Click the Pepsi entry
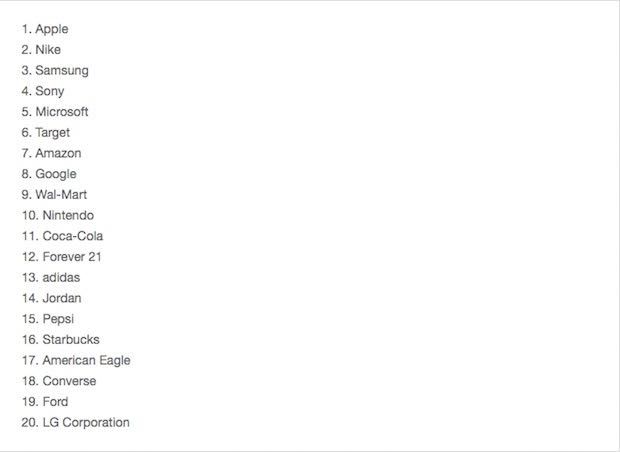The width and height of the screenshot is (620, 452). [x=47, y=319]
